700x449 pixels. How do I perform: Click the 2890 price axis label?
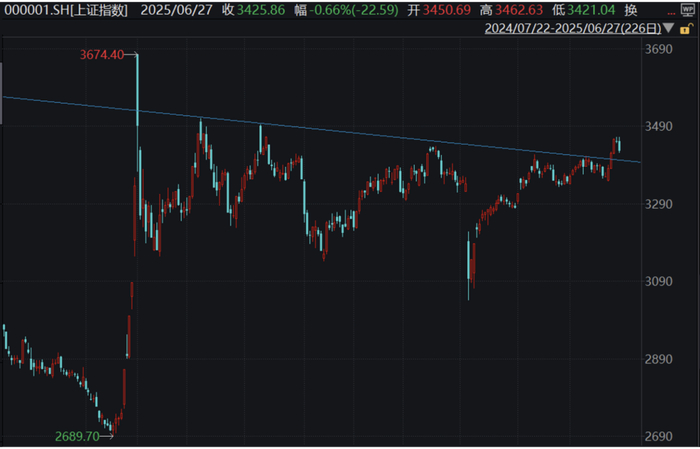(658, 359)
